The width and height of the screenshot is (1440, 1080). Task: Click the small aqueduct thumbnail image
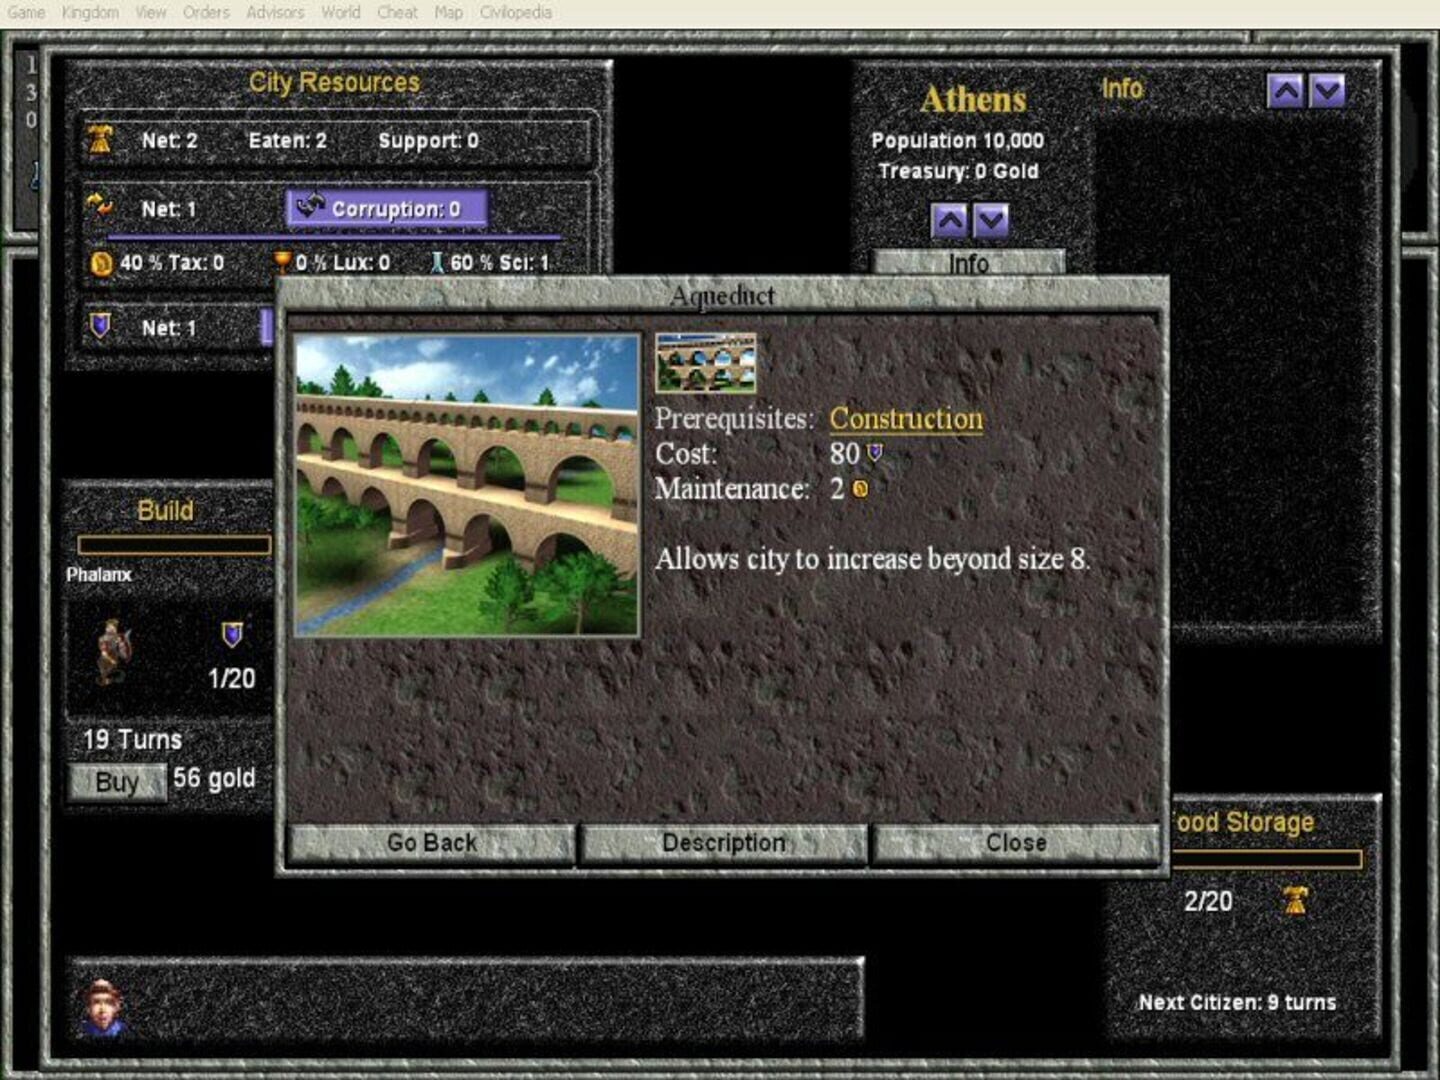pyautogui.click(x=704, y=365)
